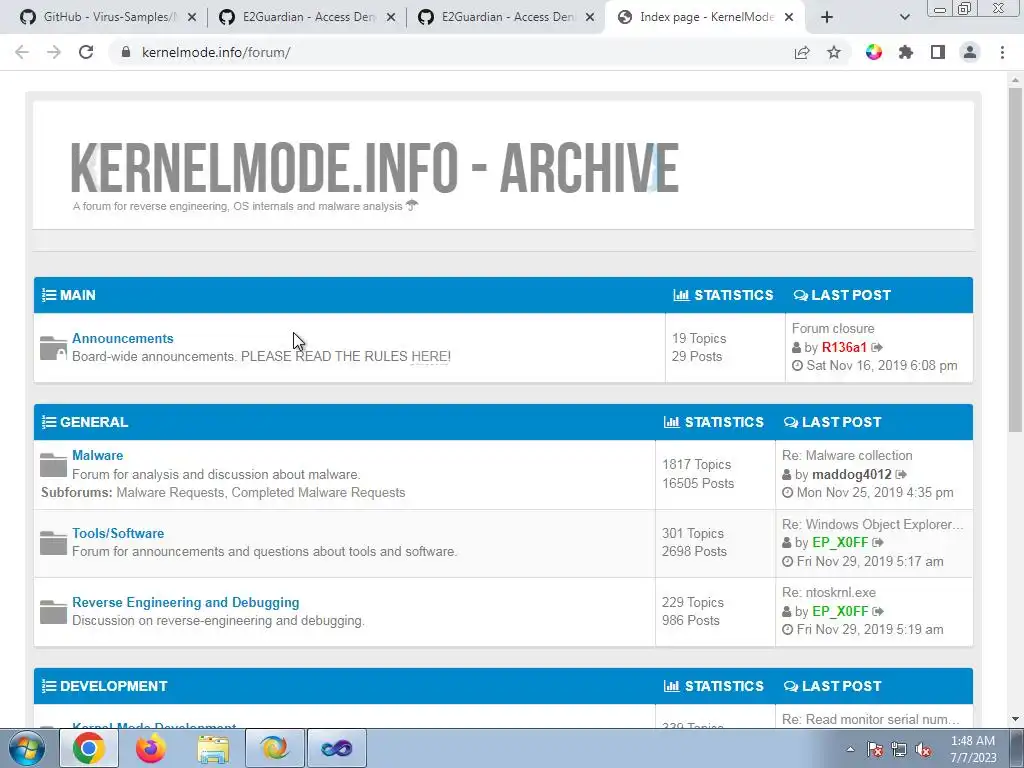Open Completed Malware Requests subforum
This screenshot has height=768, width=1024.
point(318,492)
